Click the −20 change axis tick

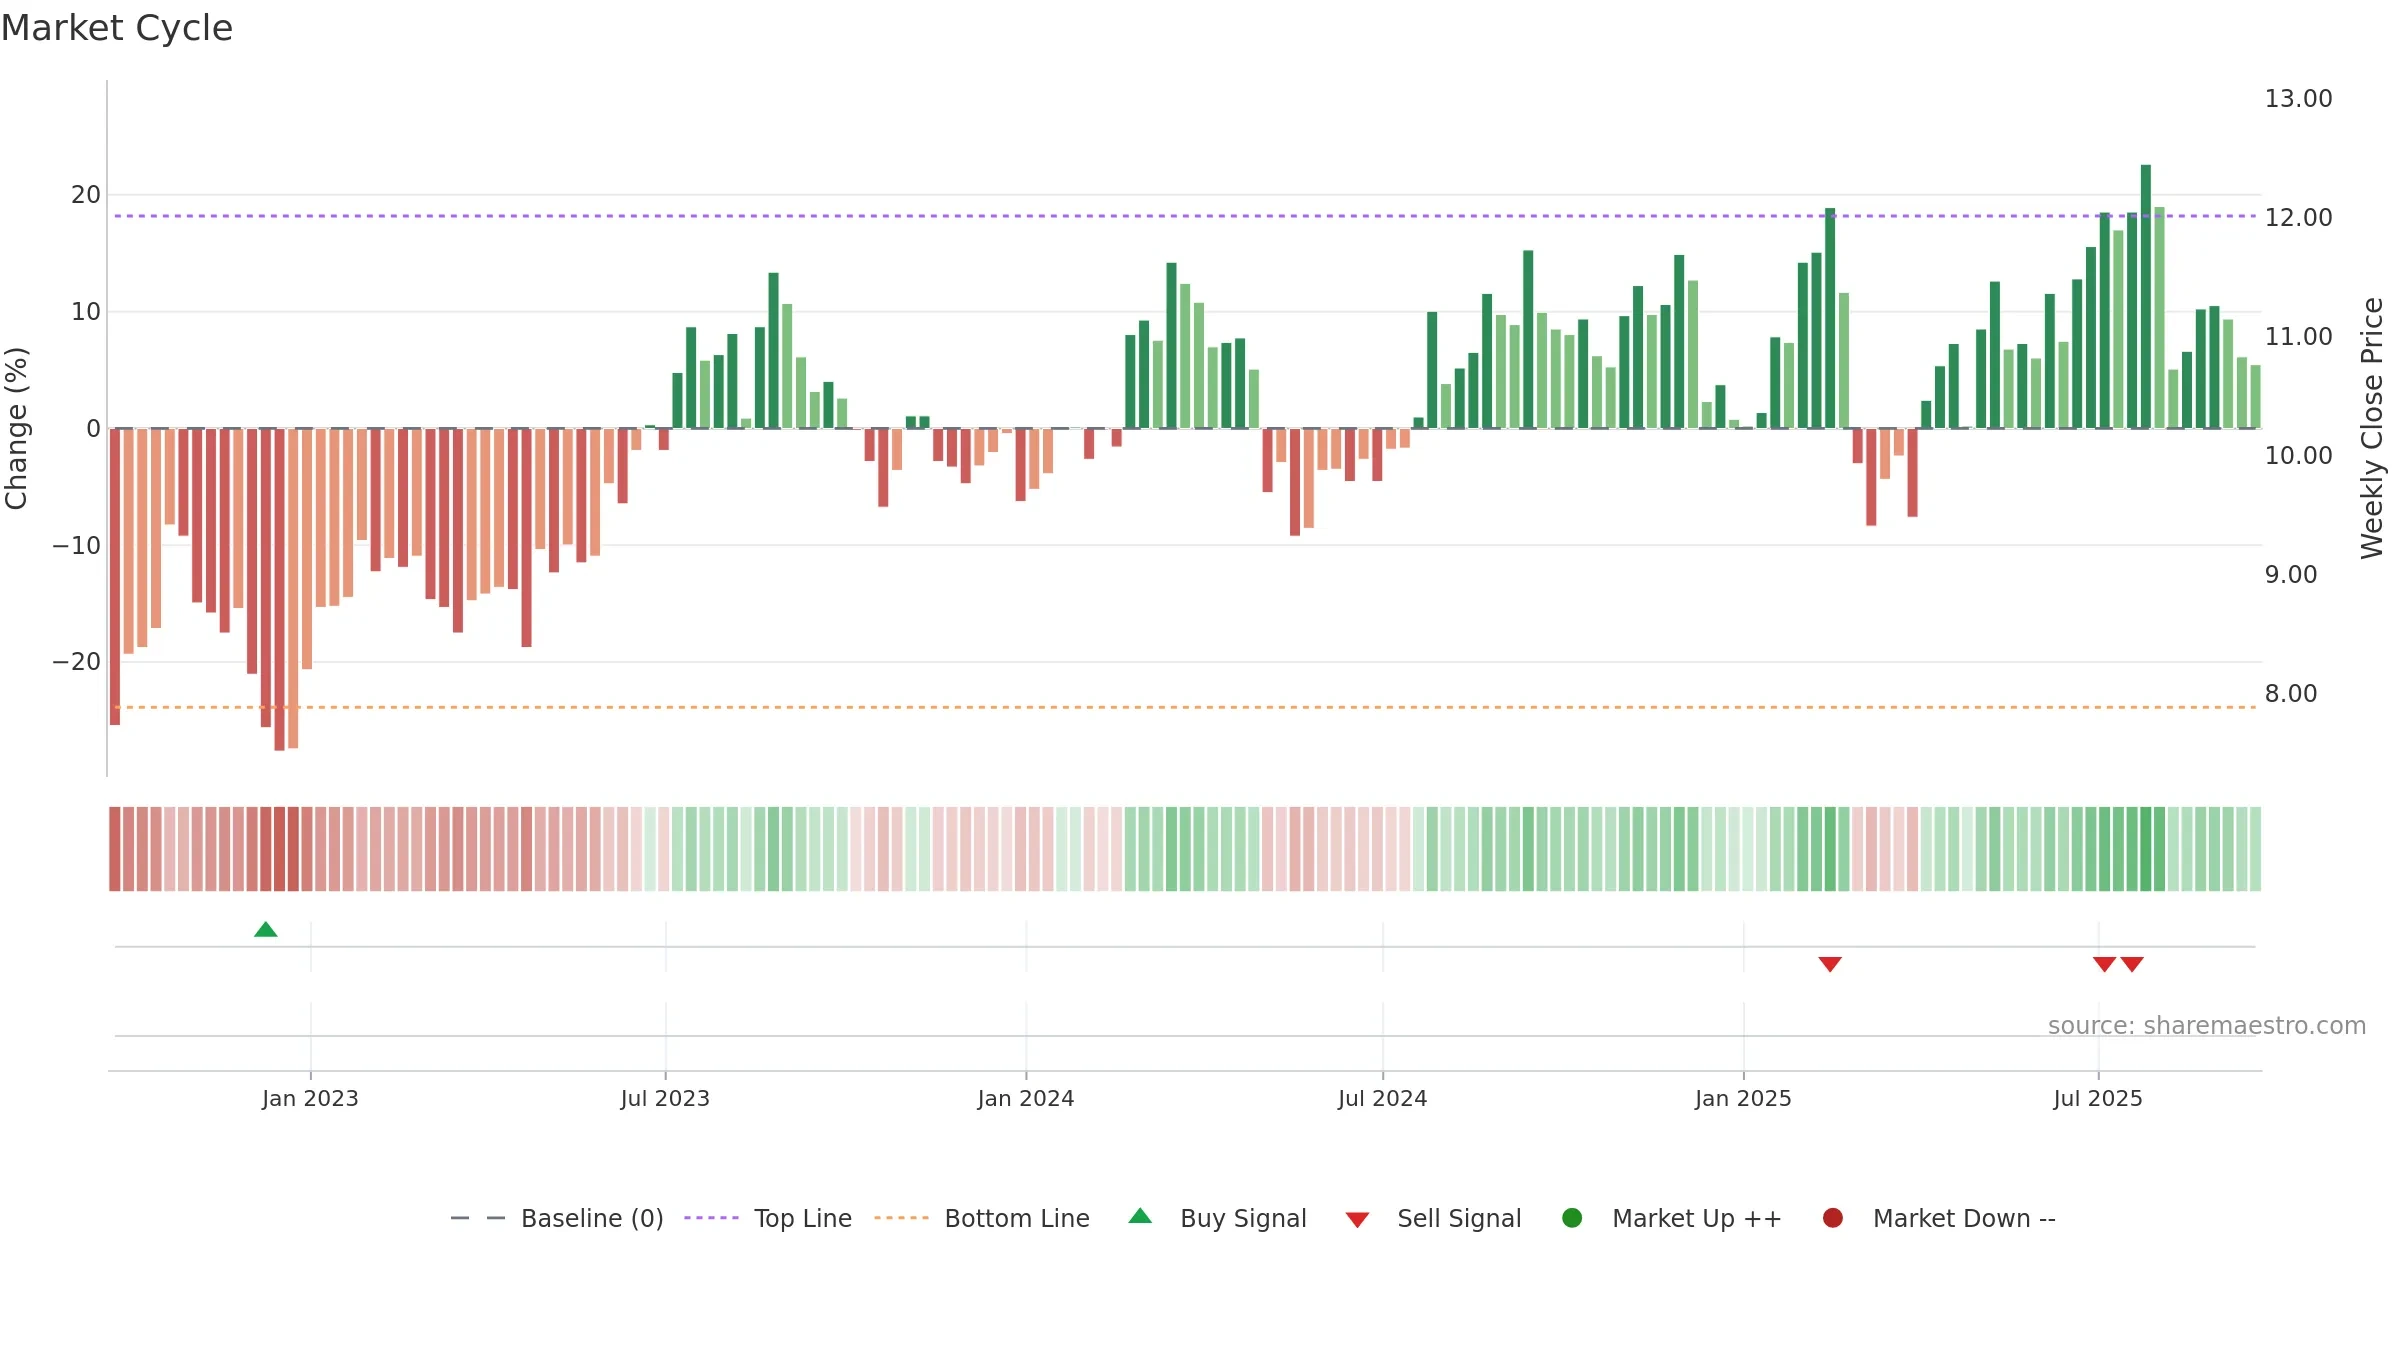click(x=77, y=661)
